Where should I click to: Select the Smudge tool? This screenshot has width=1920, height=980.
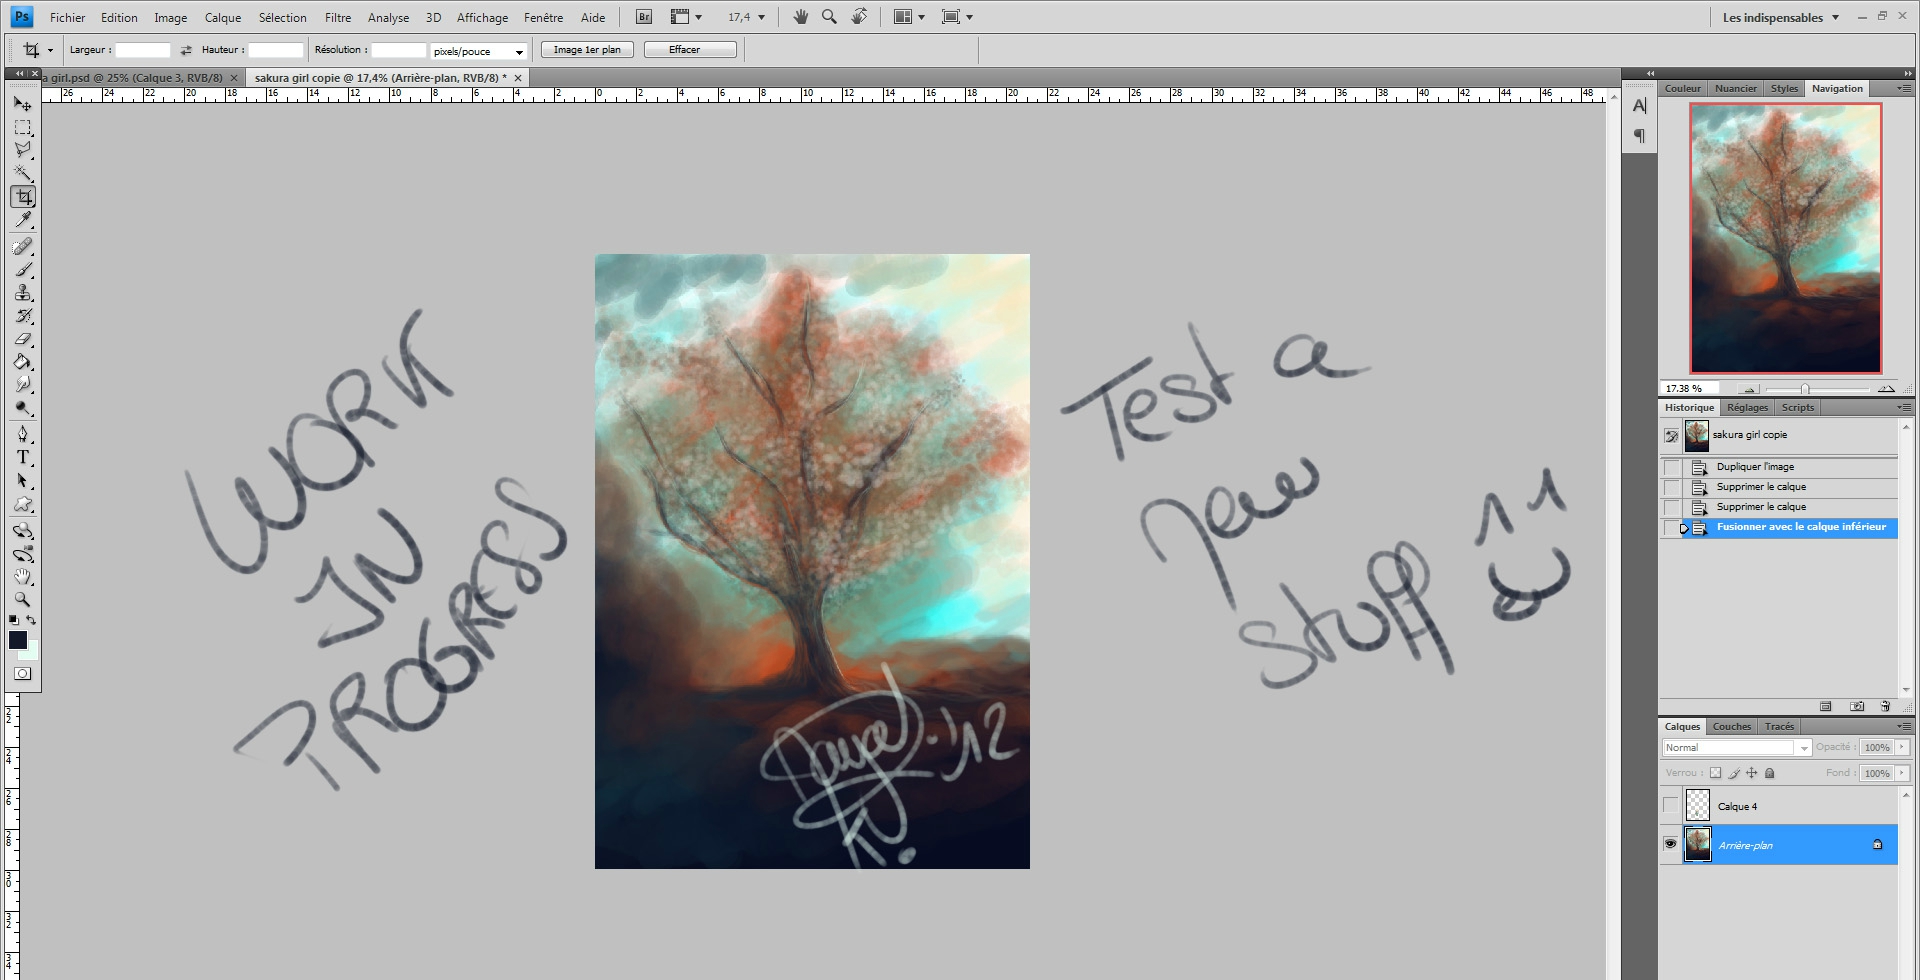(23, 385)
